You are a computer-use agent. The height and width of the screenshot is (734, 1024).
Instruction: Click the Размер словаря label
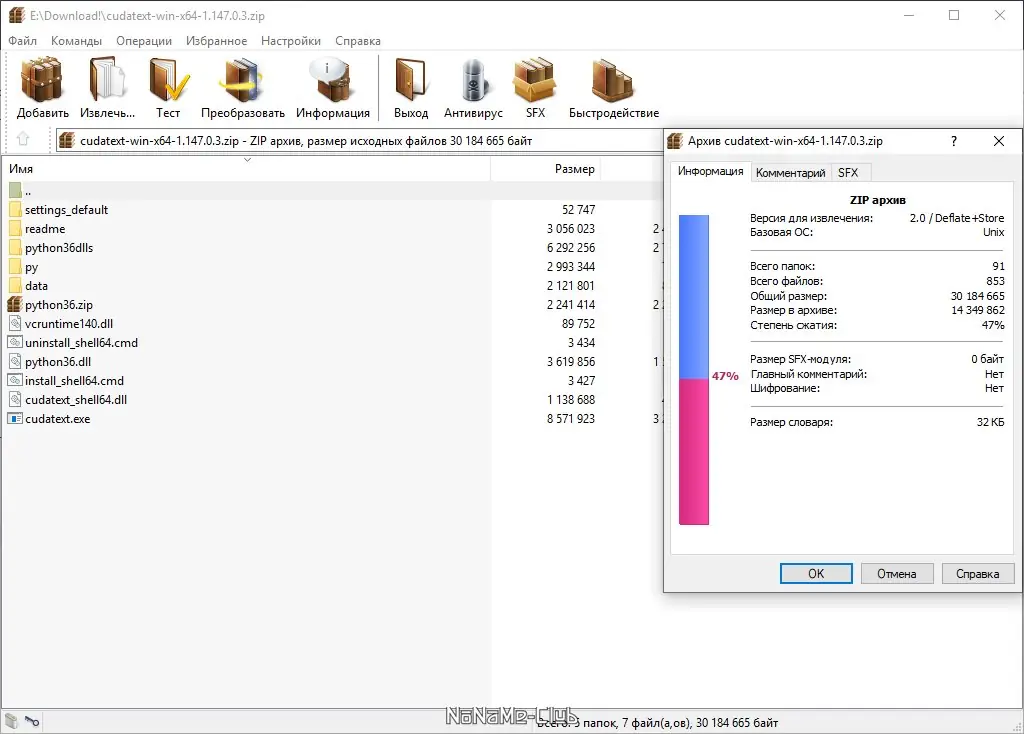coord(791,422)
